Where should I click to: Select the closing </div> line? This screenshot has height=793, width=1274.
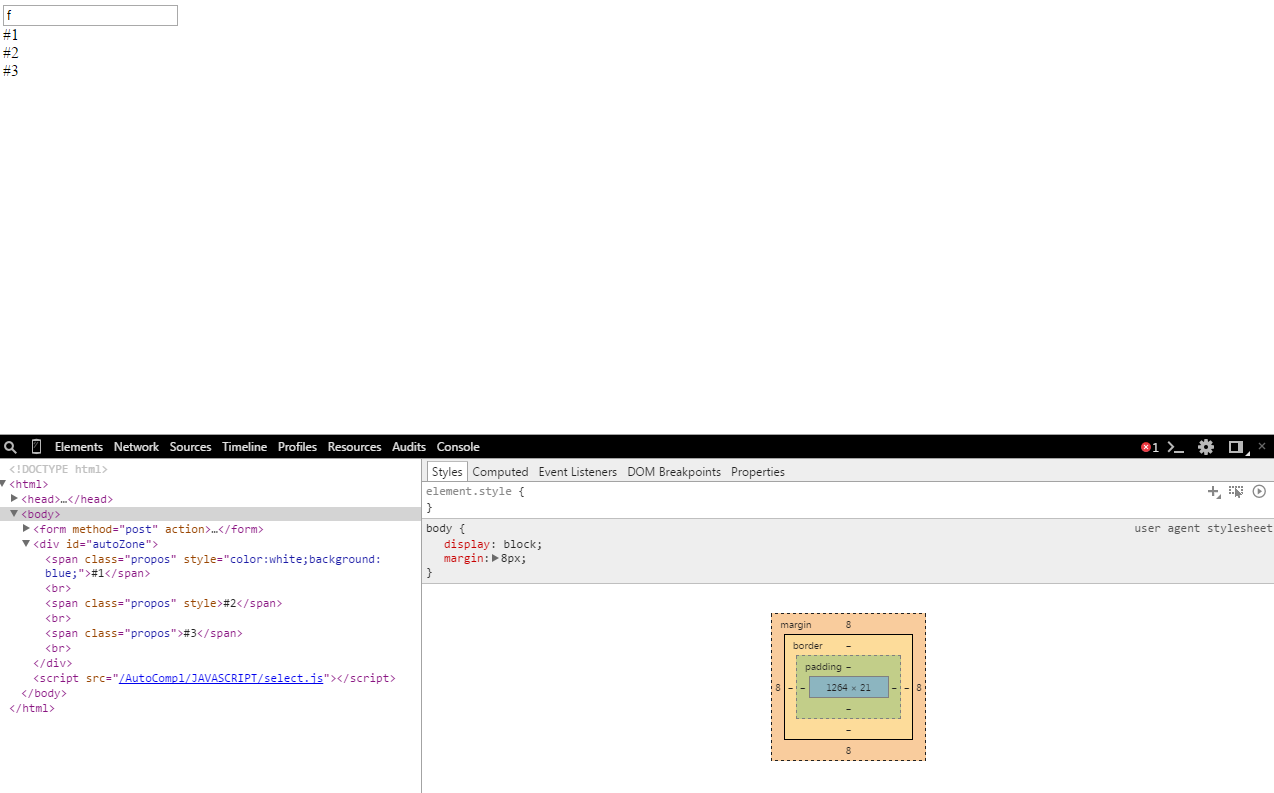click(52, 663)
